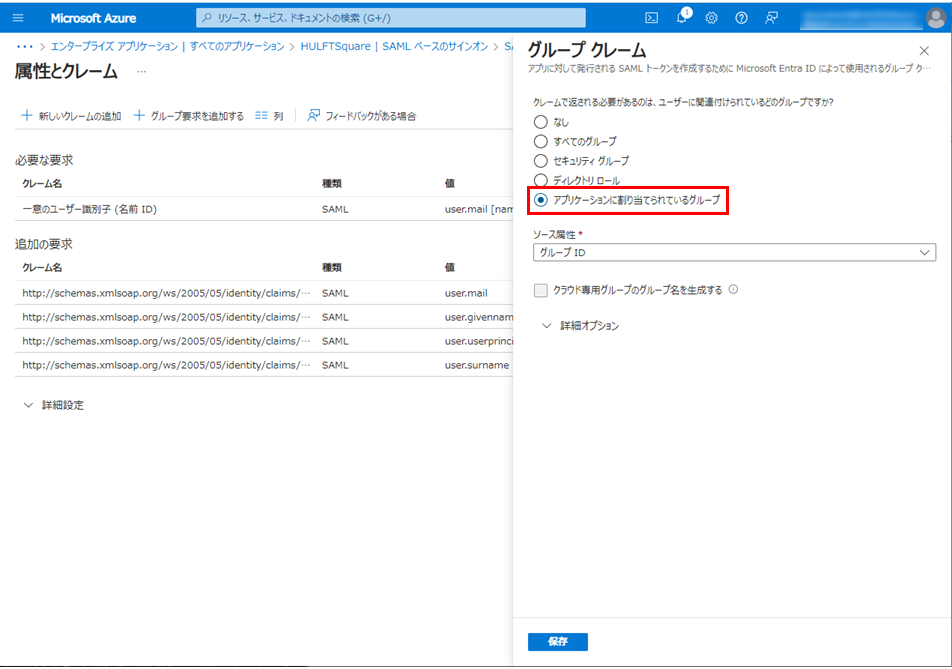This screenshot has width=952, height=669.
Task: Expand the 詳細設定 section
Action: 54,405
